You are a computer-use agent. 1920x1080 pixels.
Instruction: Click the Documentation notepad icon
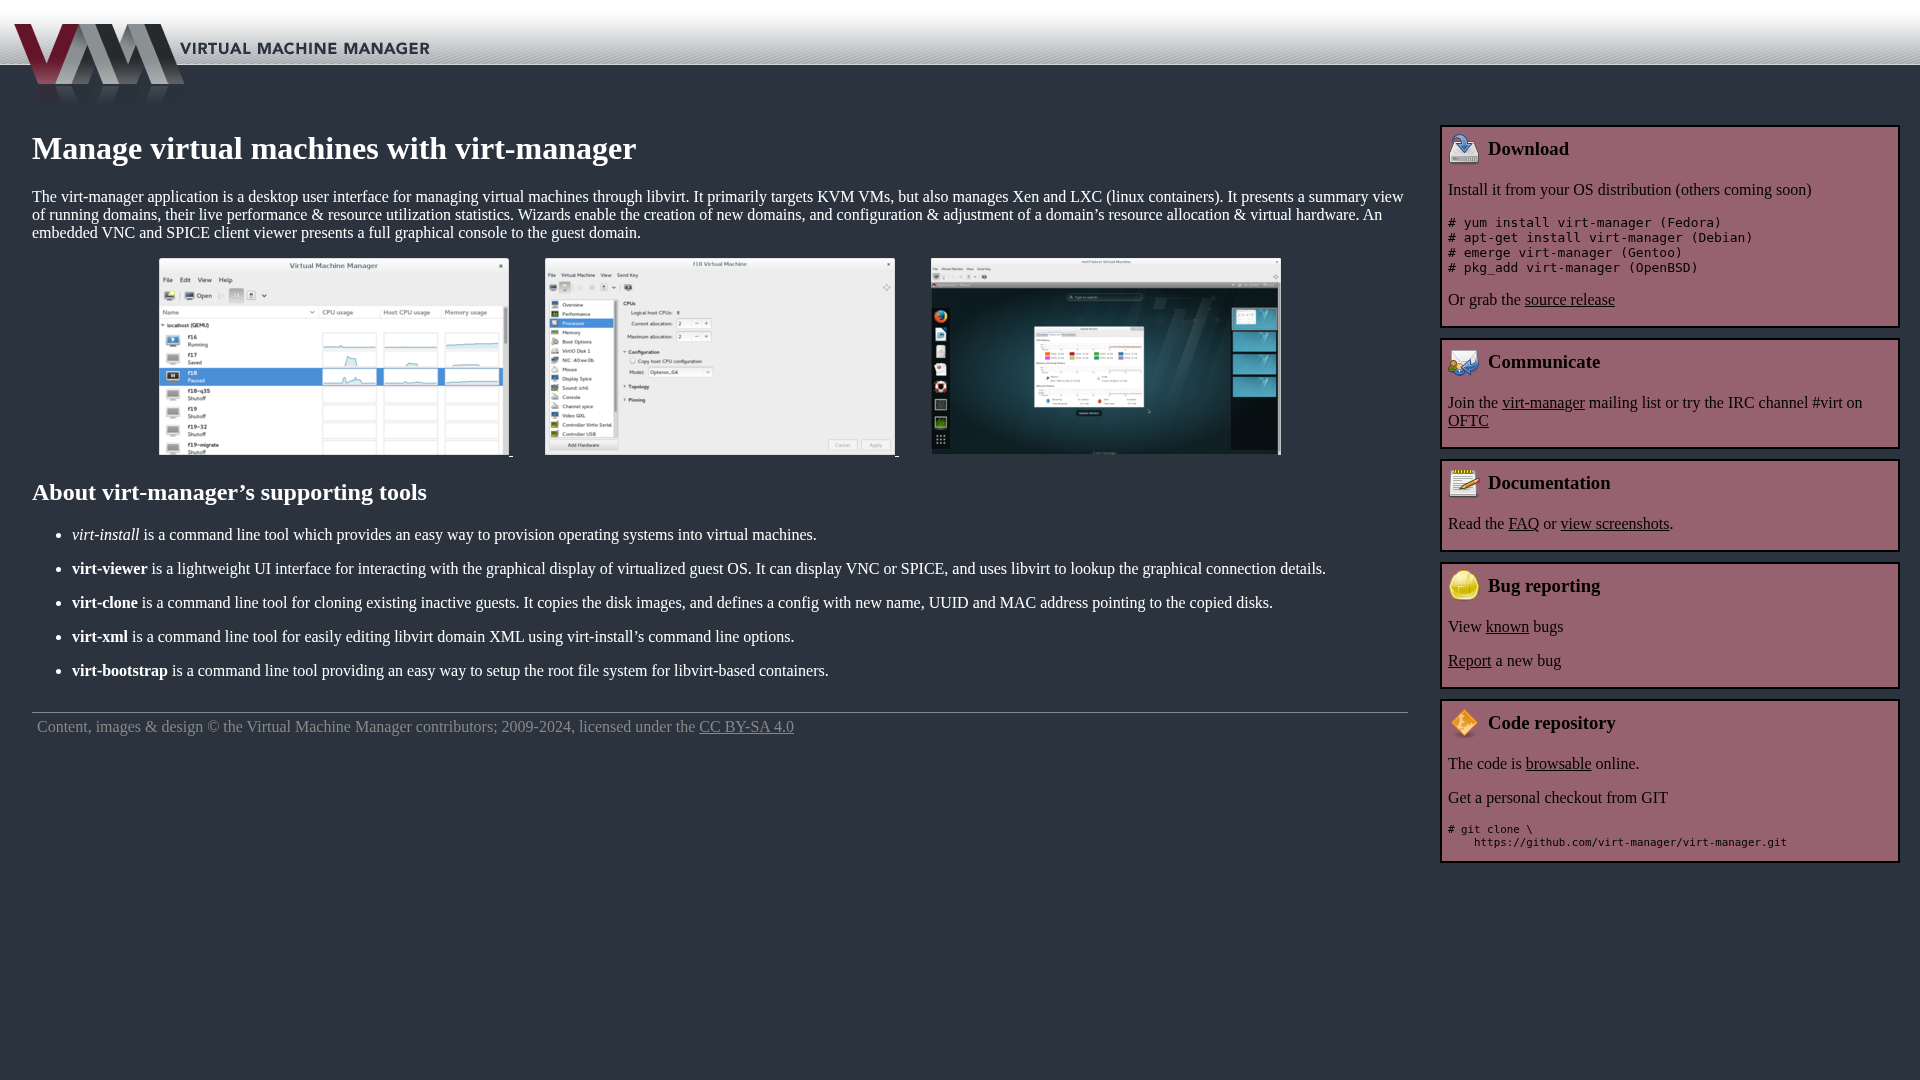(1464, 483)
